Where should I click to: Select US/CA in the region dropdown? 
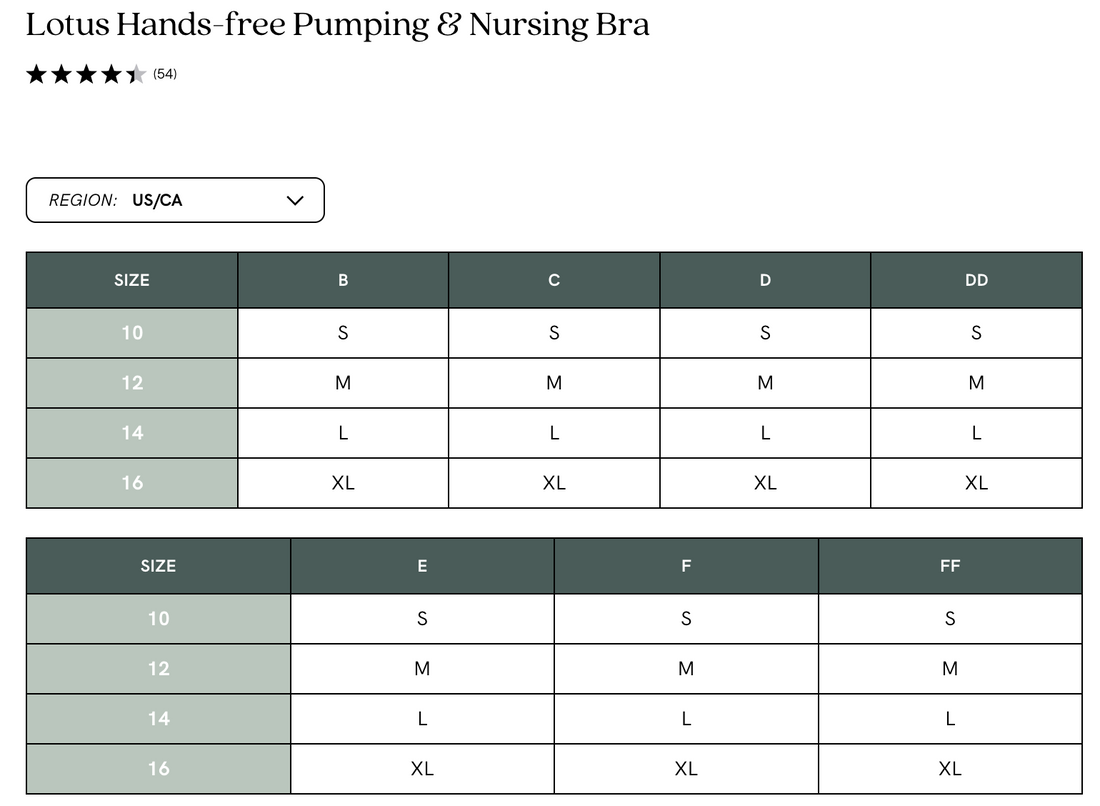[x=156, y=200]
